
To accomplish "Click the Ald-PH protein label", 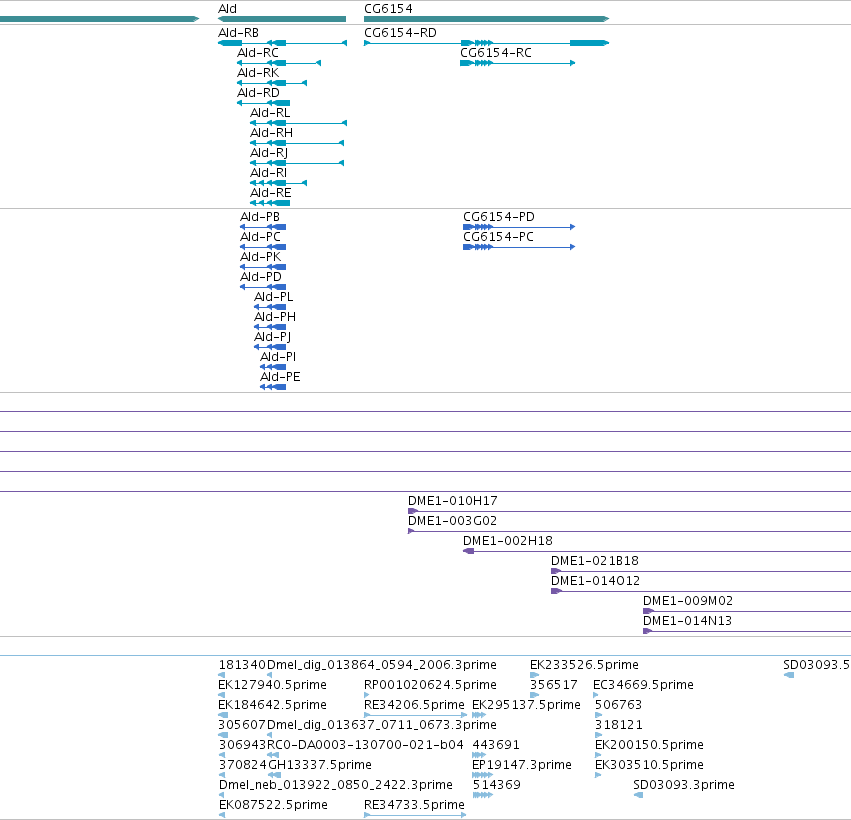I will click(x=275, y=317).
